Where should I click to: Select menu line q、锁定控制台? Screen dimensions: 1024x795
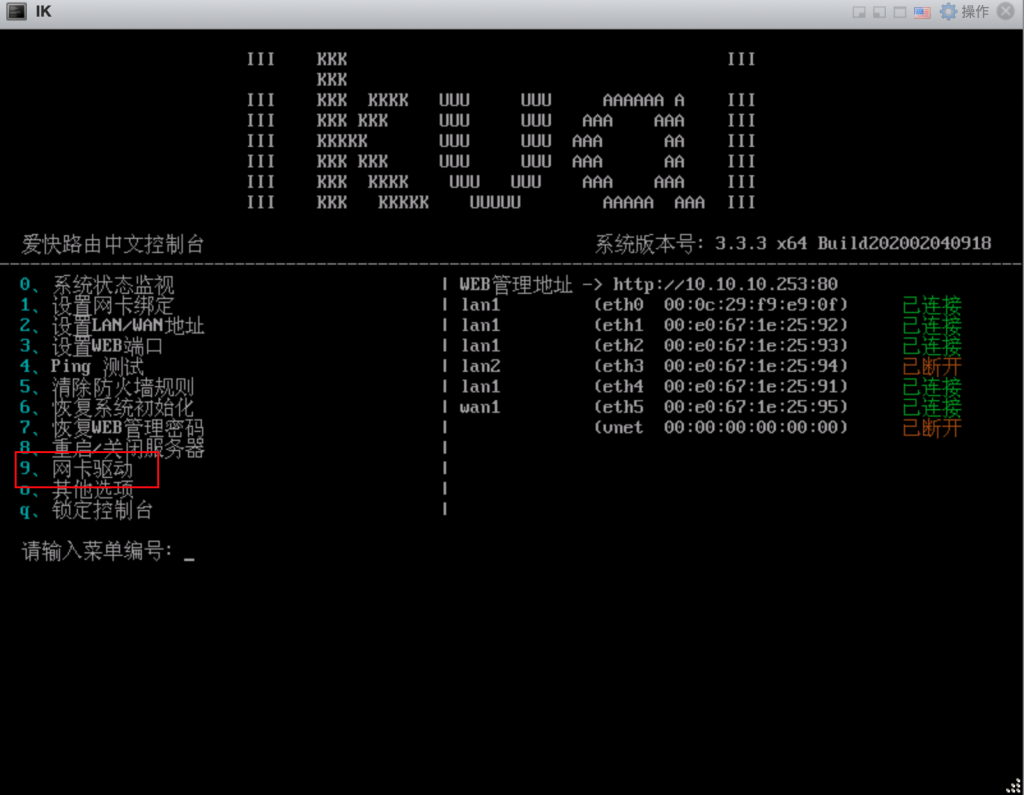tap(86, 510)
